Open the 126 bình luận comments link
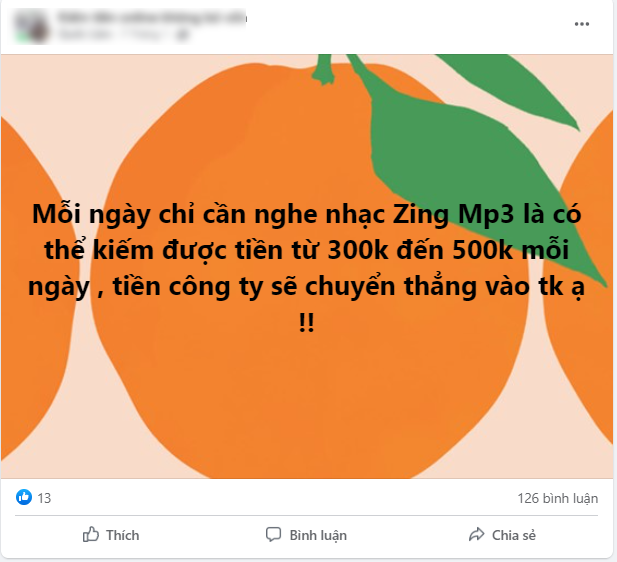617x562 pixels. click(557, 498)
